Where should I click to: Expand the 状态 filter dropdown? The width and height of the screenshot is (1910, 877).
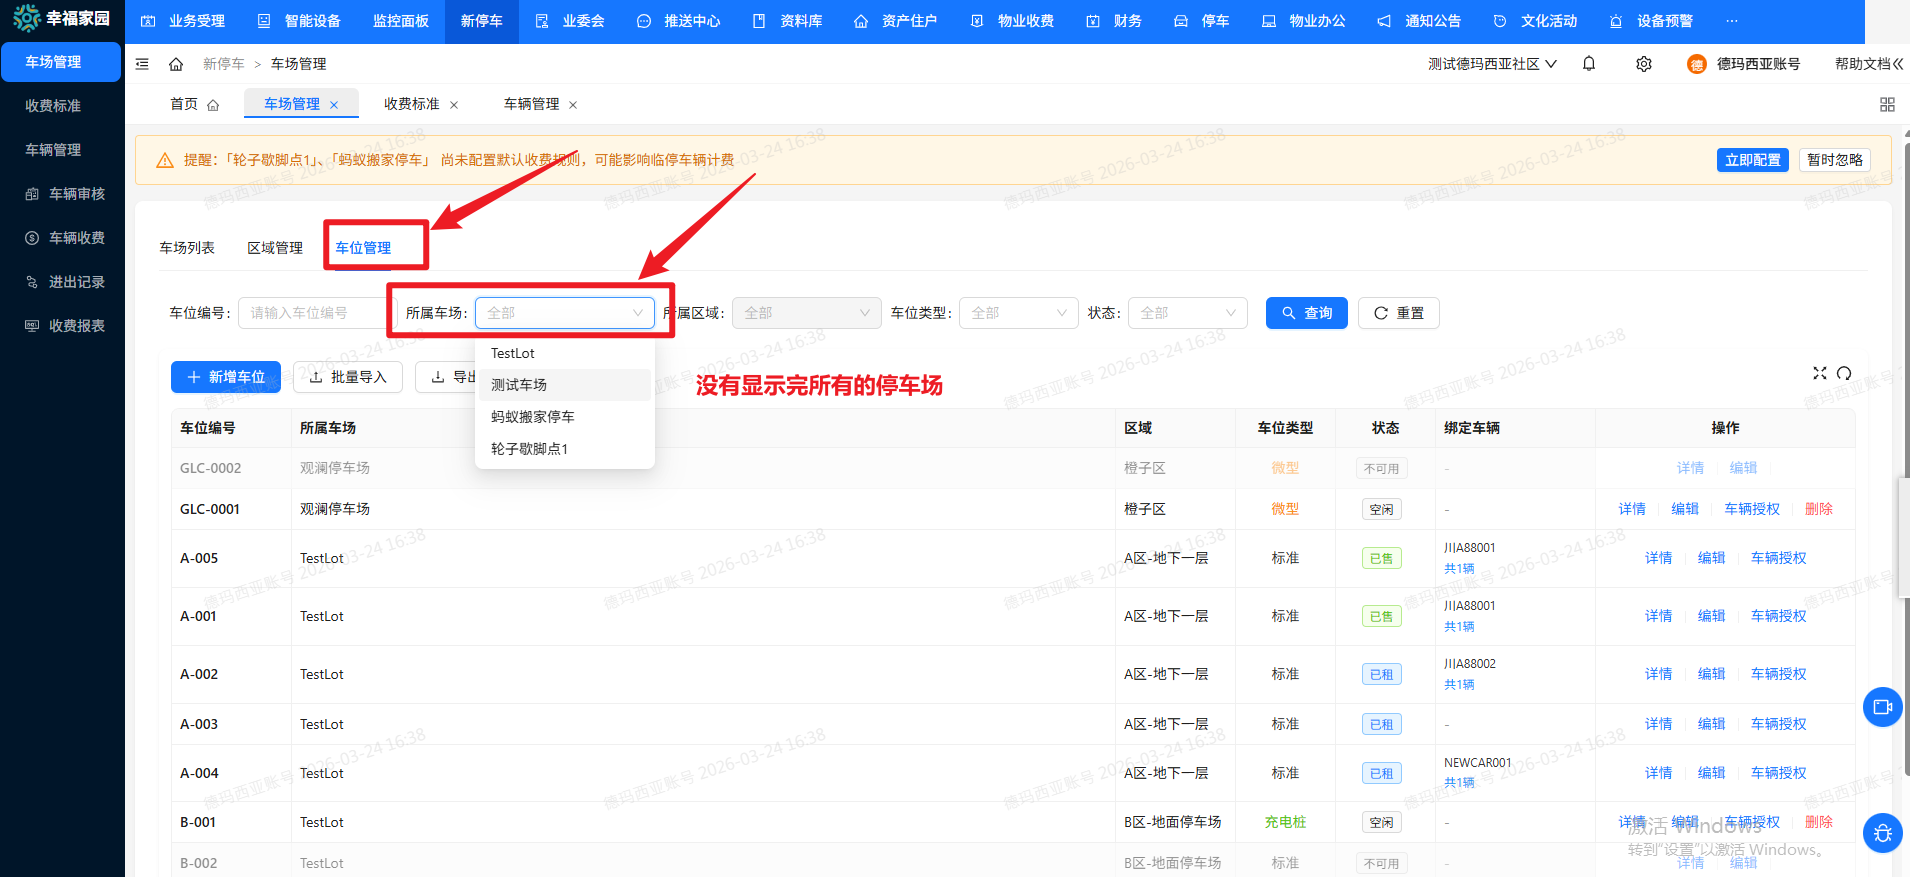coord(1187,313)
